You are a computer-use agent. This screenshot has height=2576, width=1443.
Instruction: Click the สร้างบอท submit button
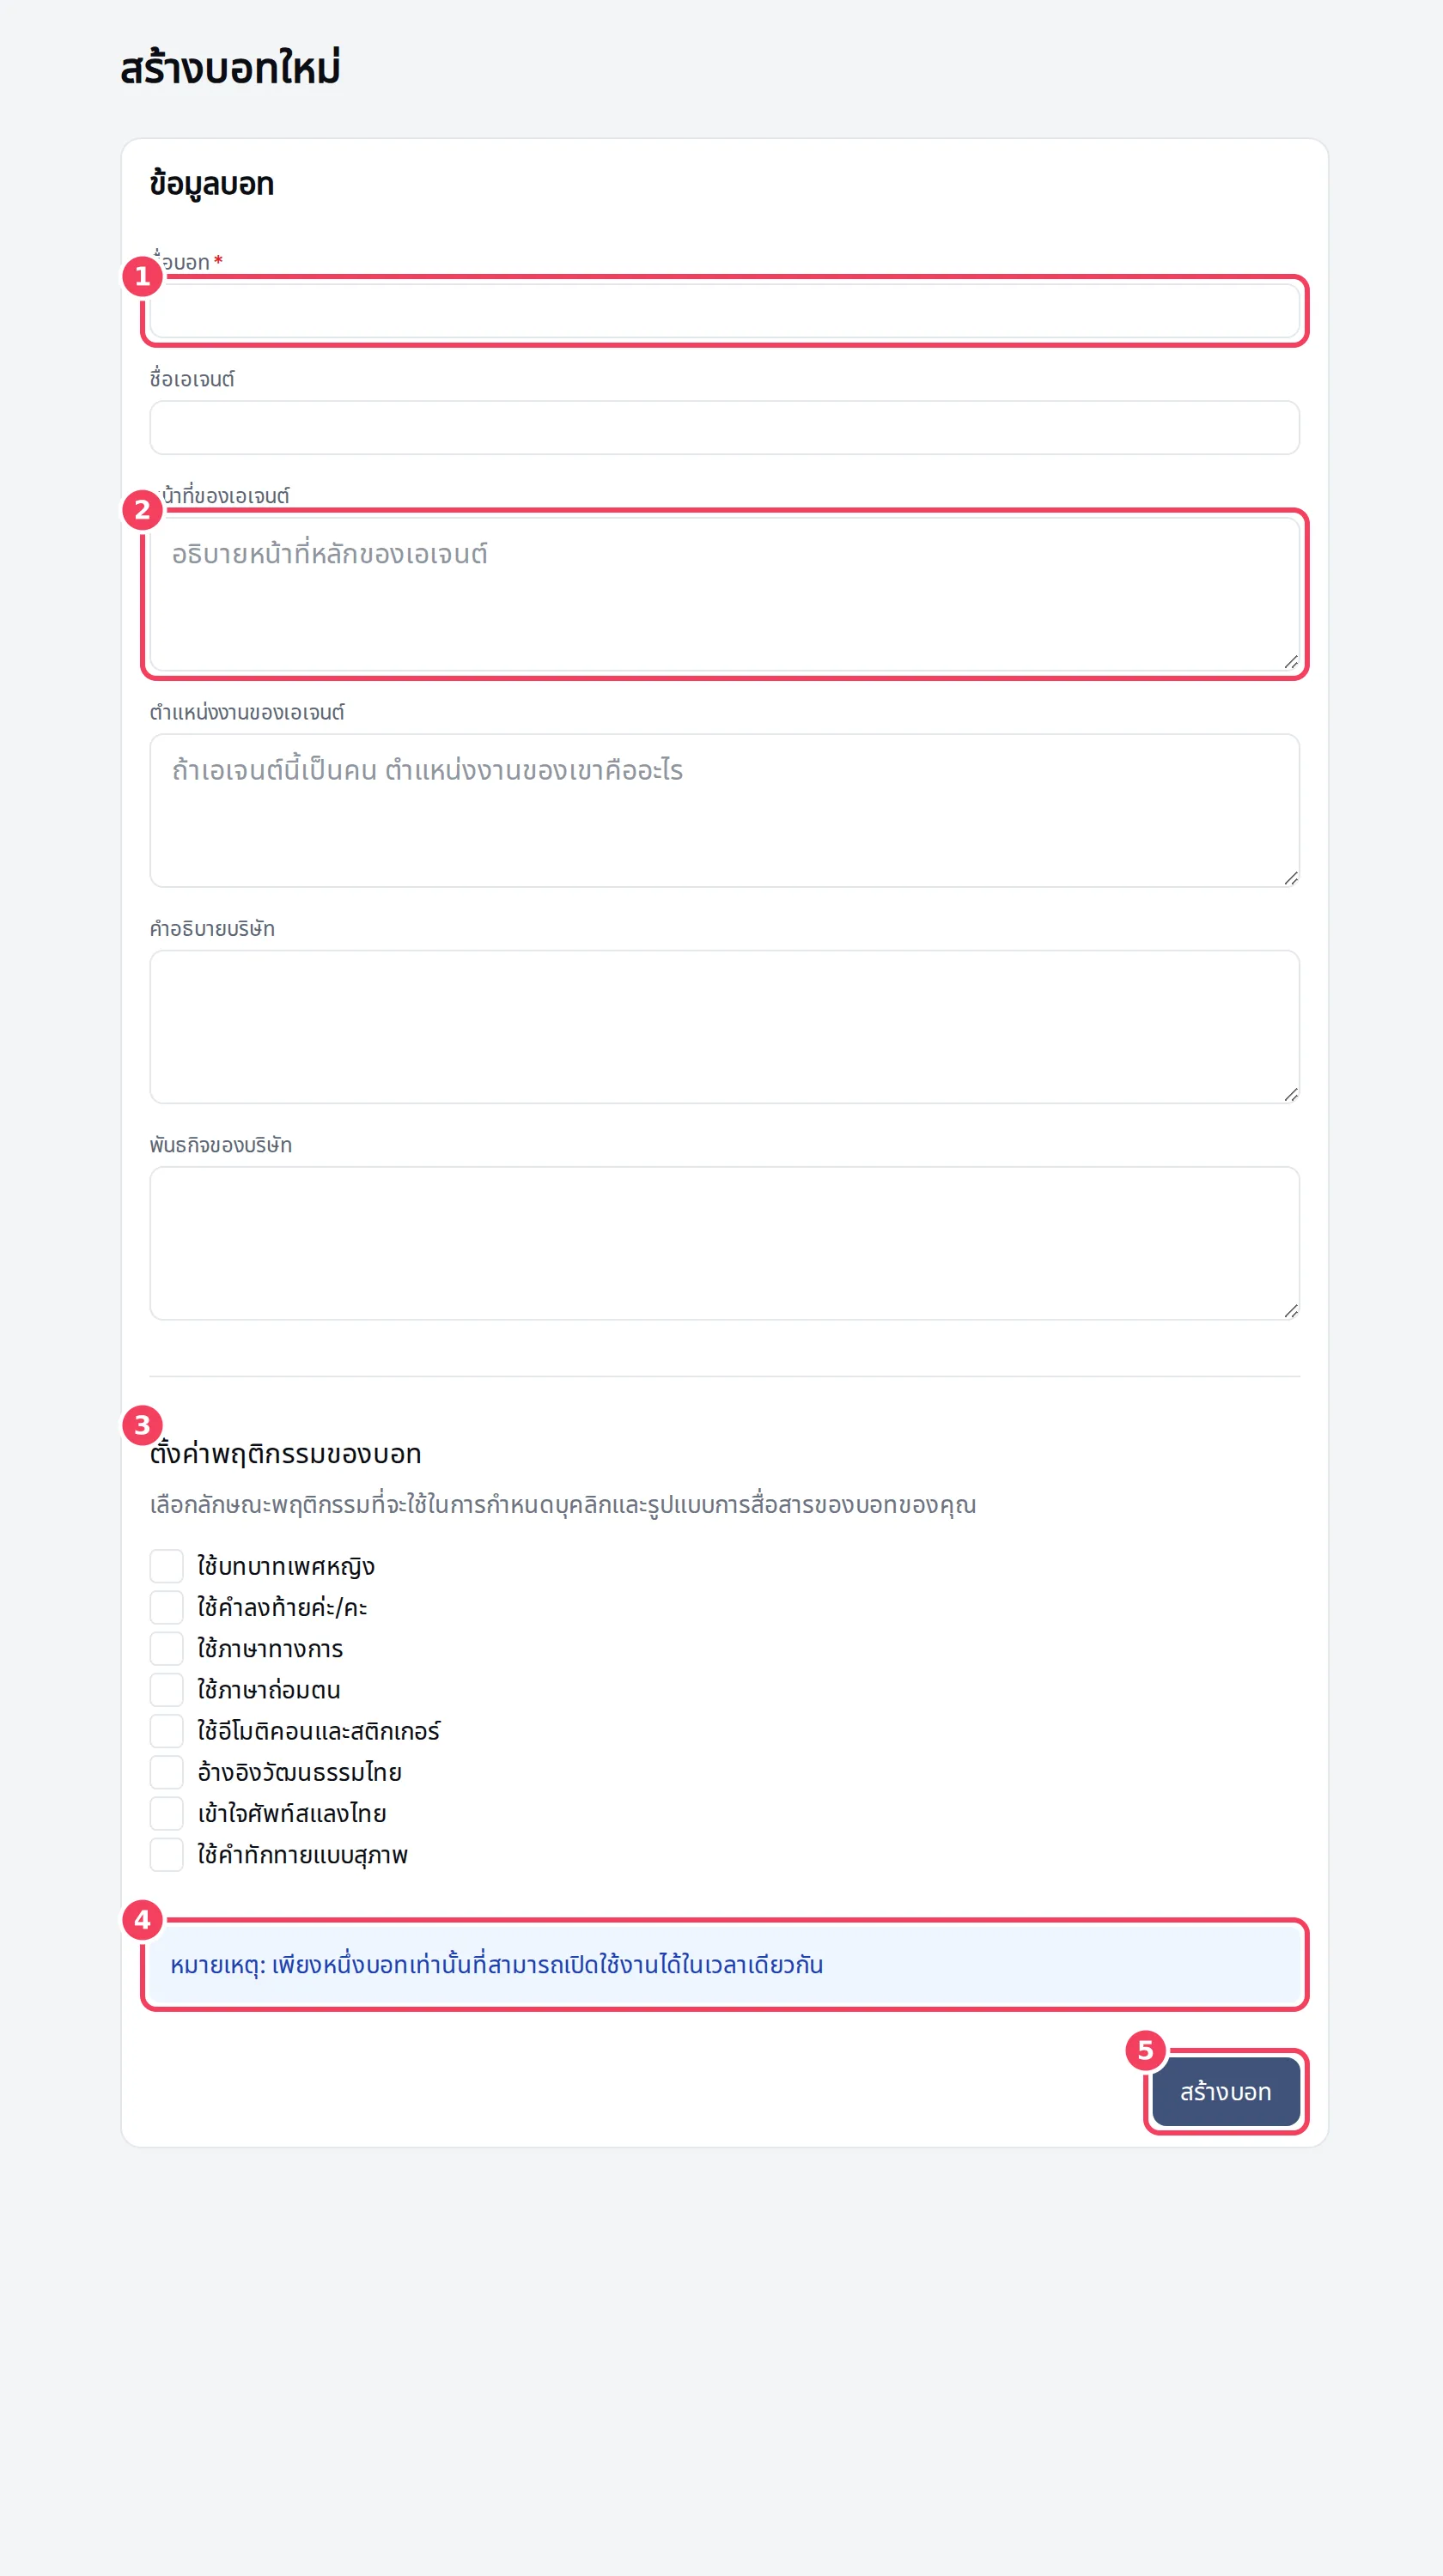pyautogui.click(x=1226, y=2092)
